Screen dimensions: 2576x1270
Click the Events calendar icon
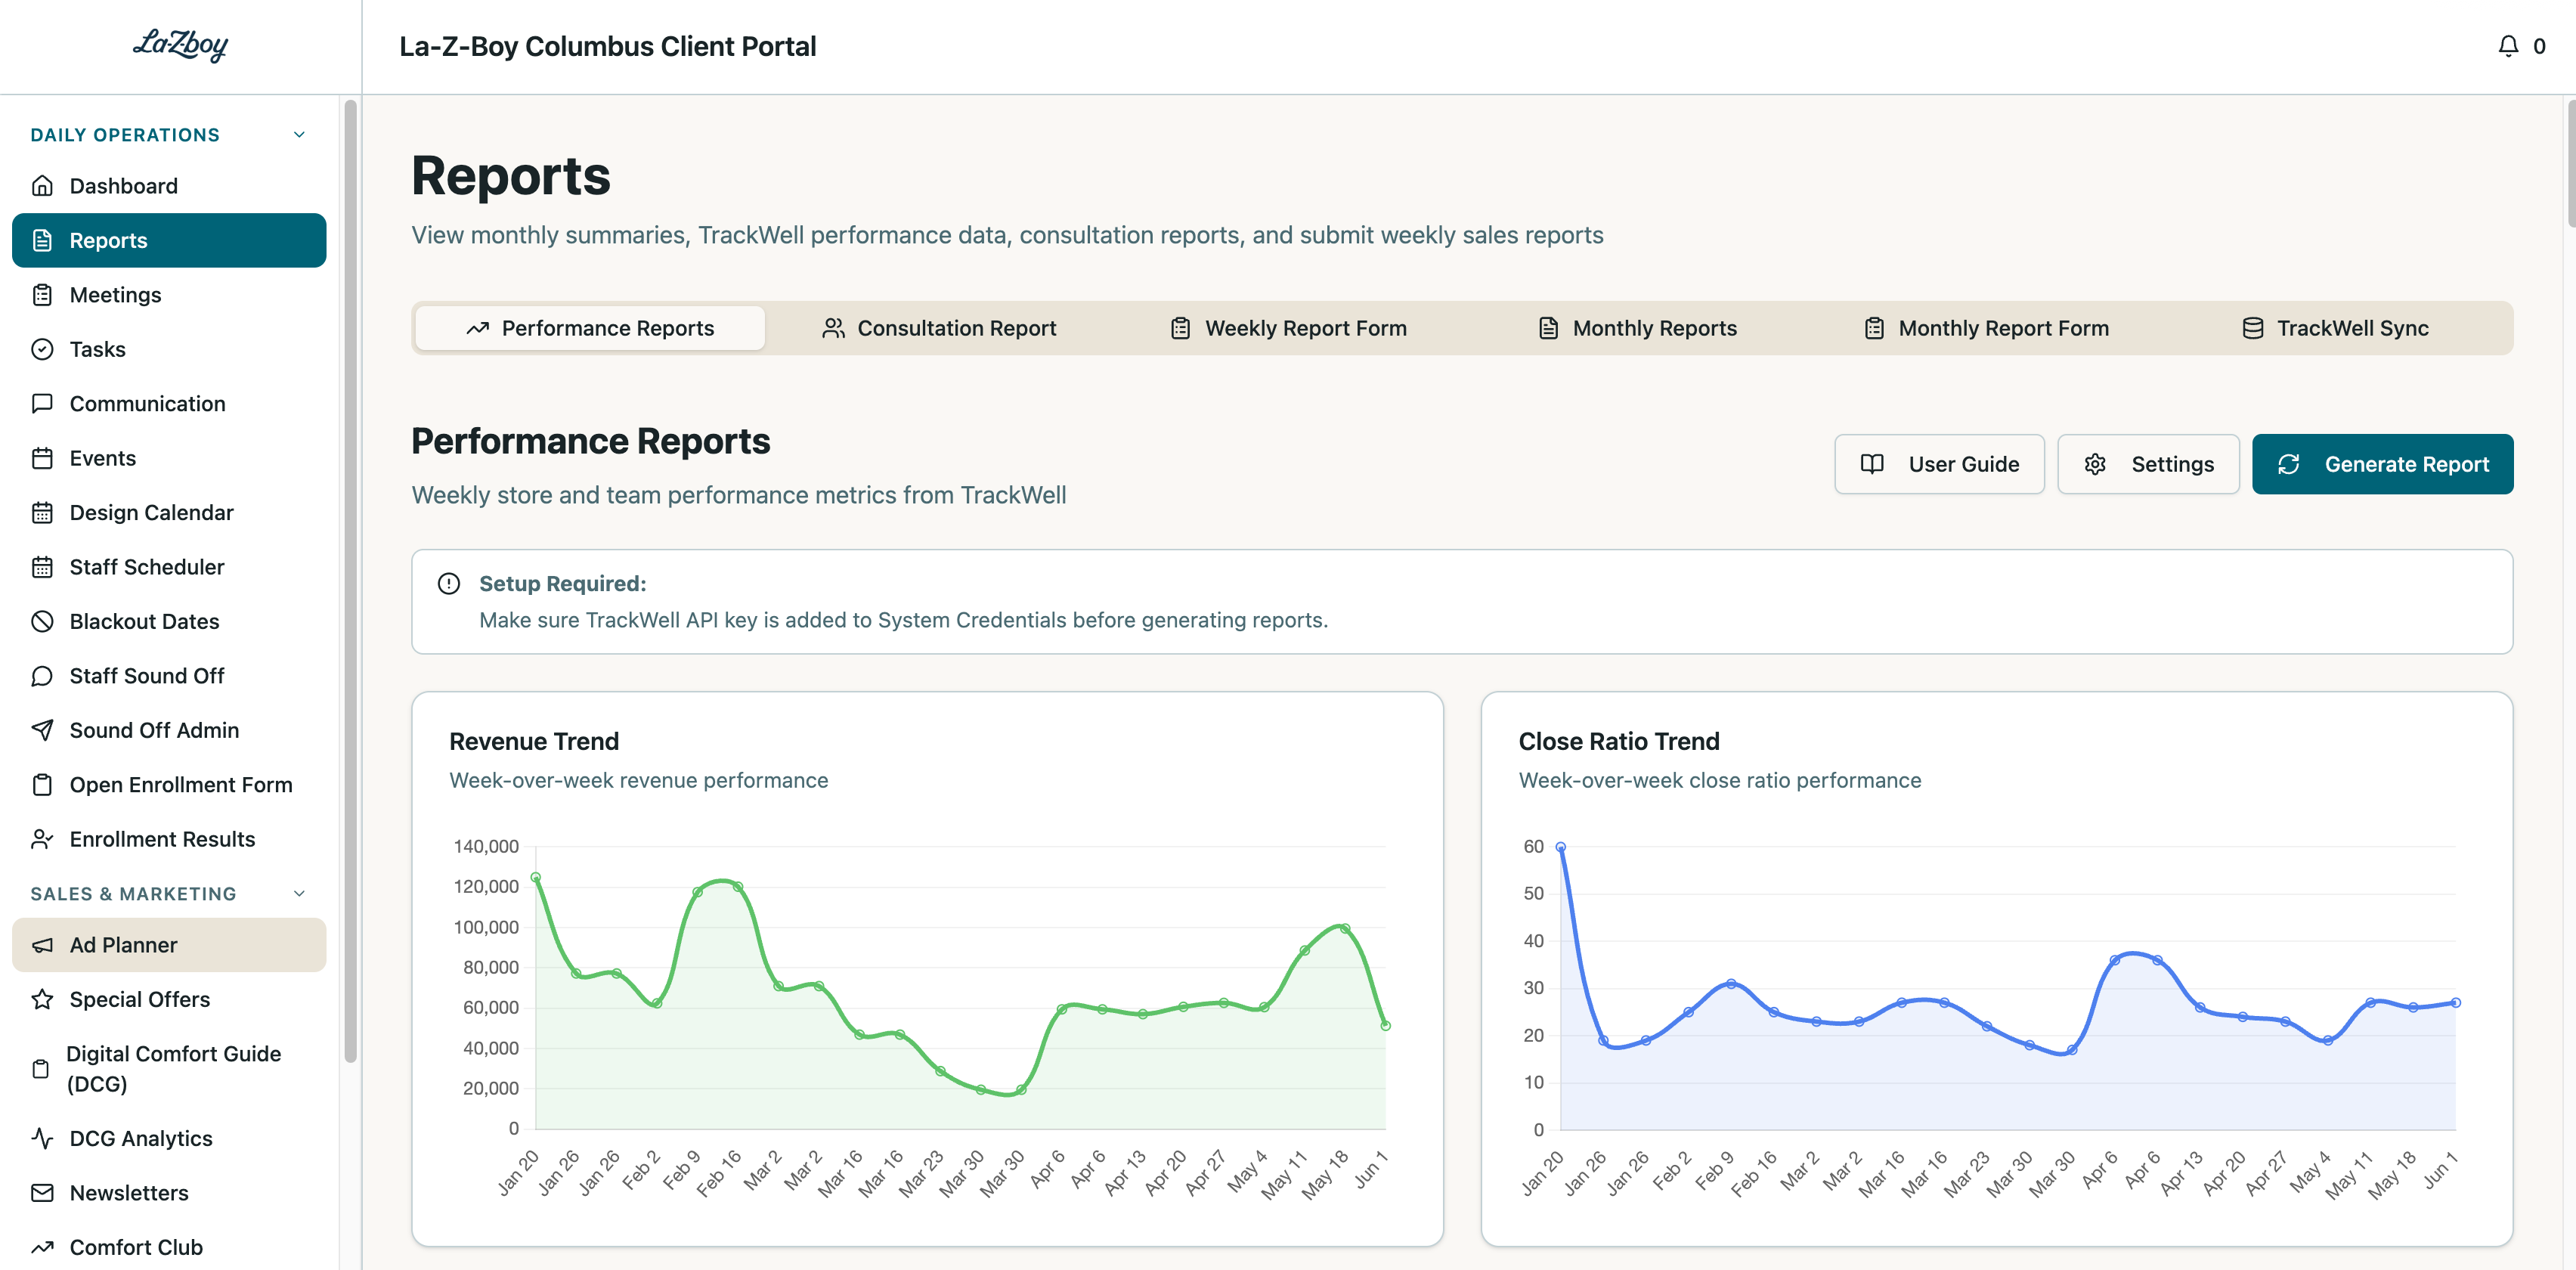pyautogui.click(x=42, y=458)
